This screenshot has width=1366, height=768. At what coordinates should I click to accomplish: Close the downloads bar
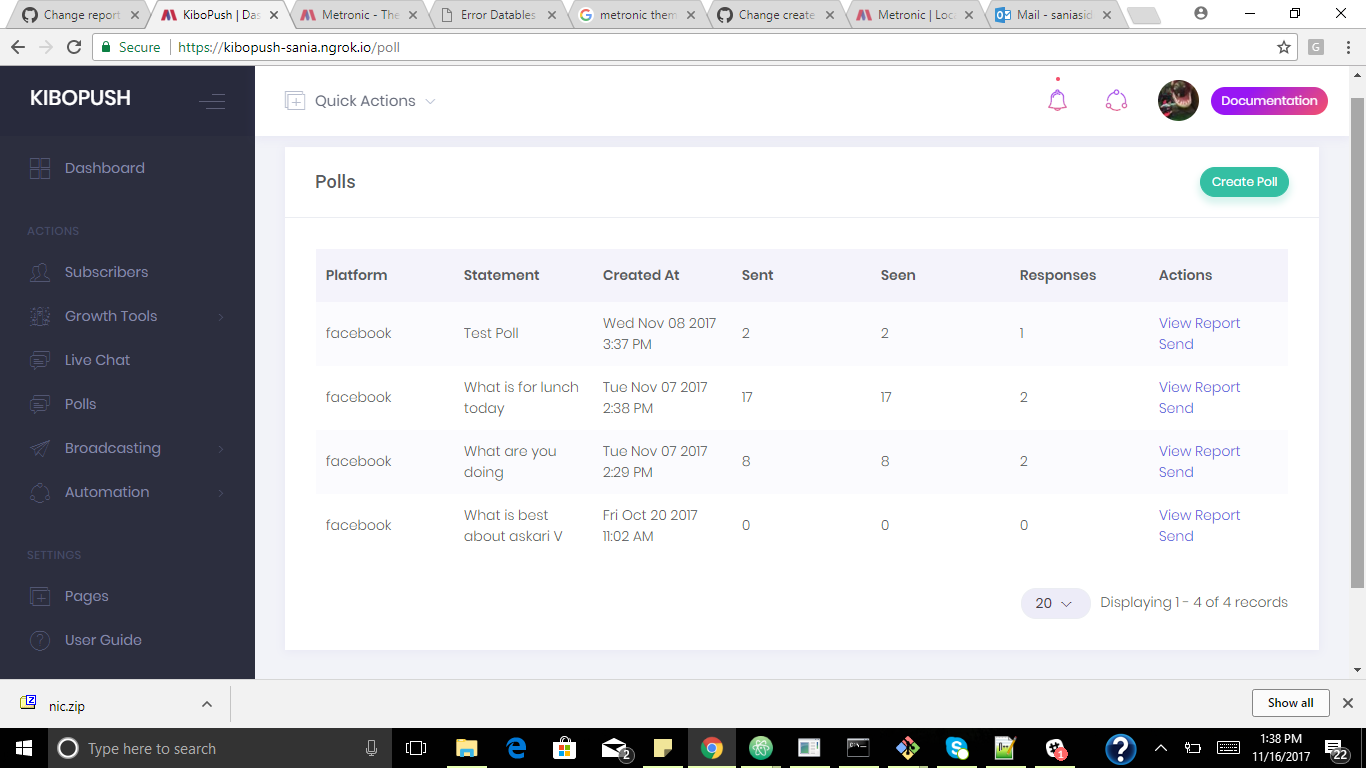click(1348, 703)
